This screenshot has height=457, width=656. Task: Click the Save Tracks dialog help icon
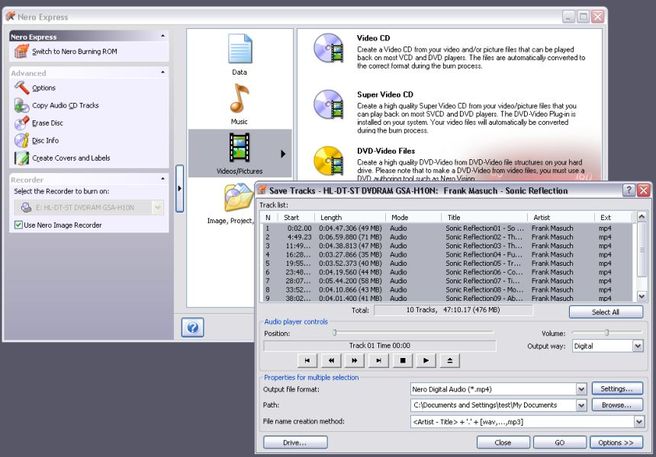click(x=628, y=190)
